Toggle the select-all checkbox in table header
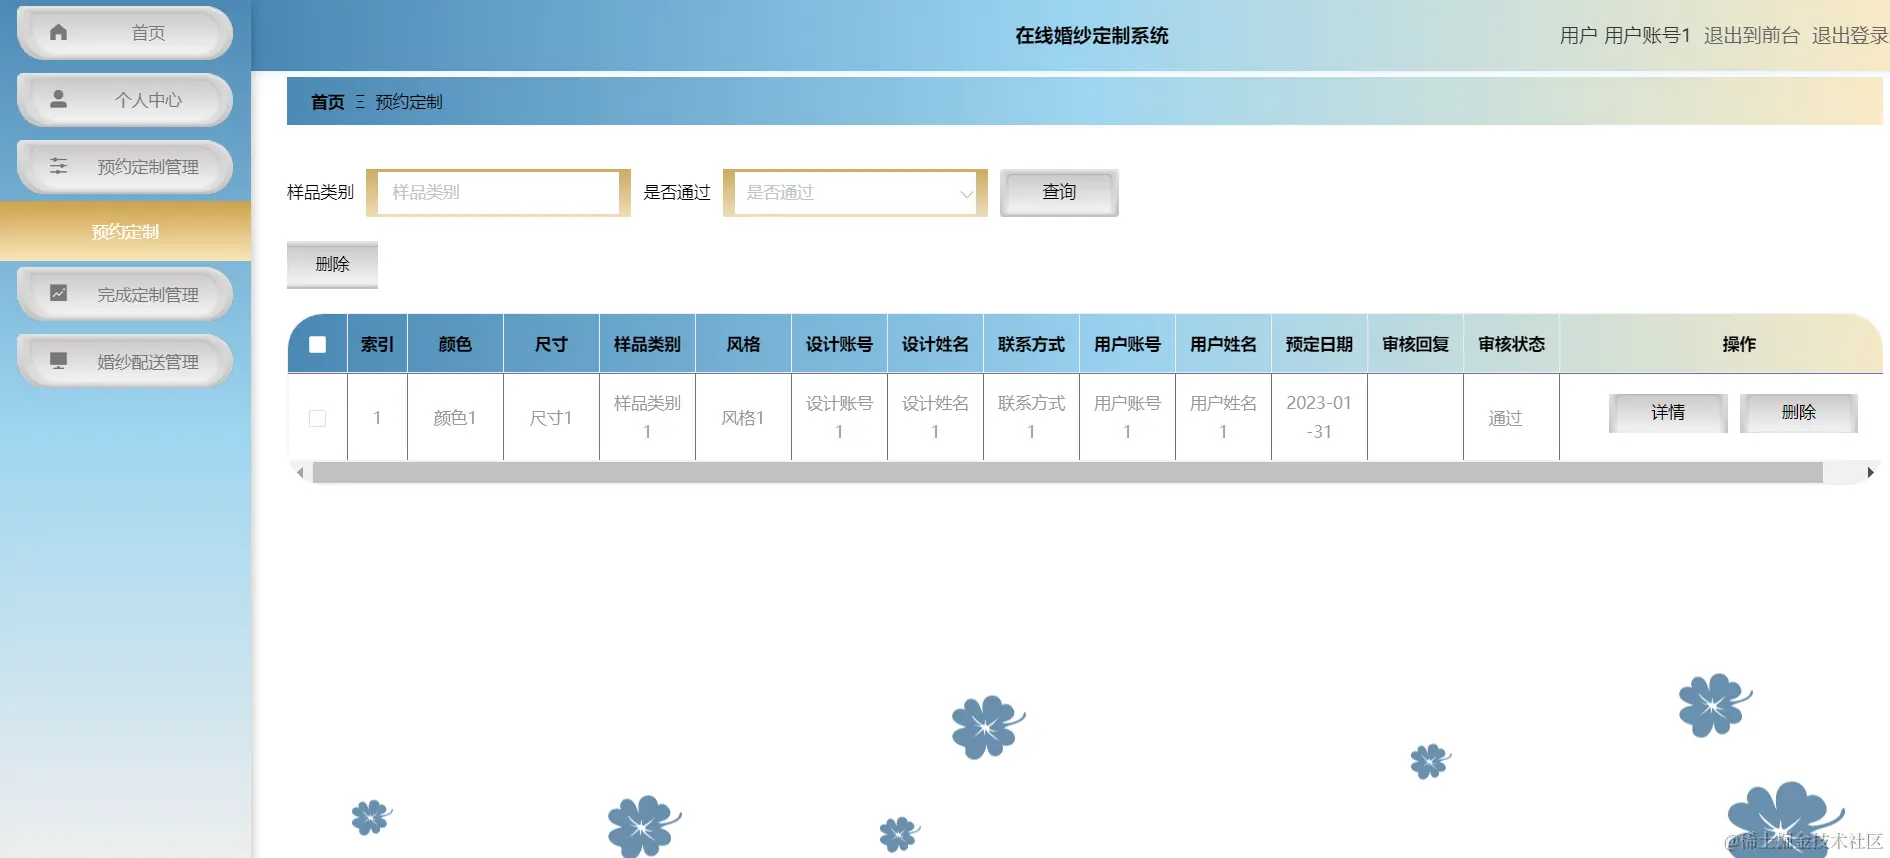This screenshot has width=1890, height=858. (318, 344)
